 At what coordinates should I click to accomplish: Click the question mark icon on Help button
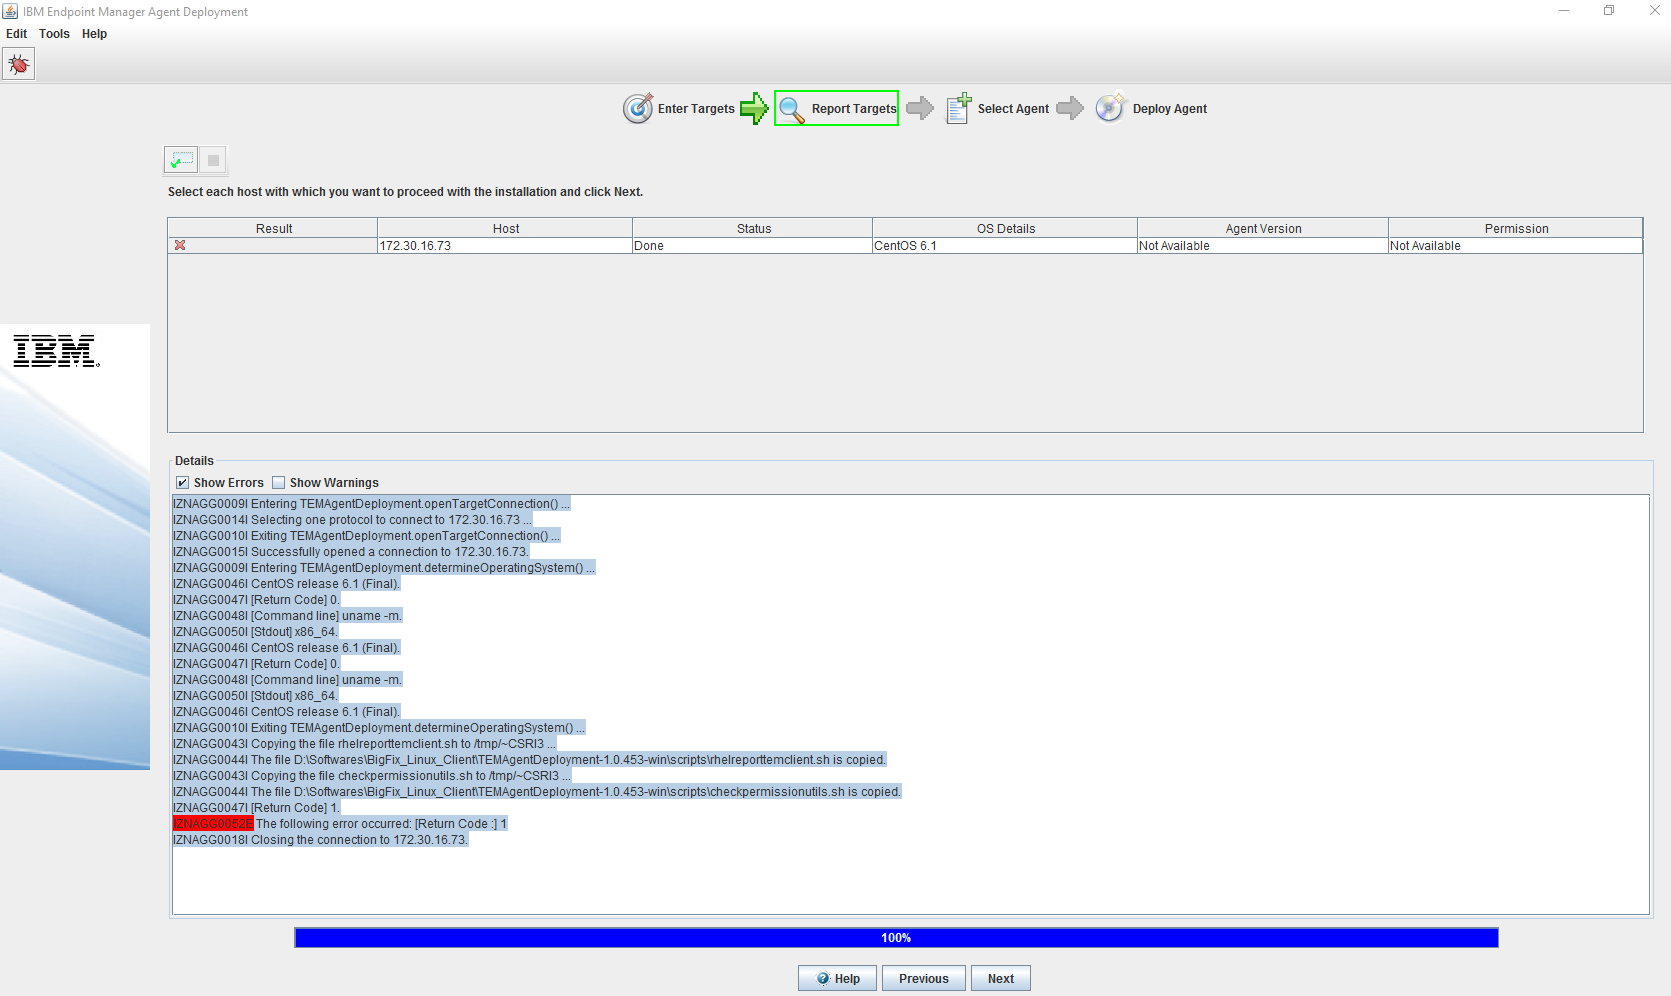pos(822,978)
